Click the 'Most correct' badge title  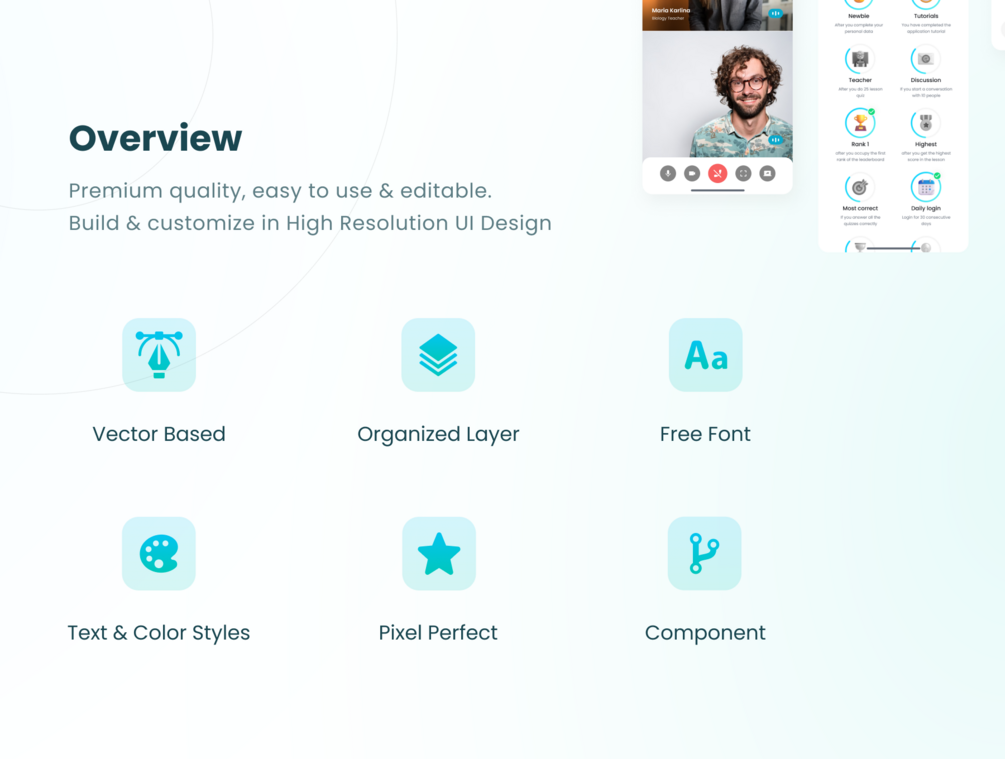point(860,208)
